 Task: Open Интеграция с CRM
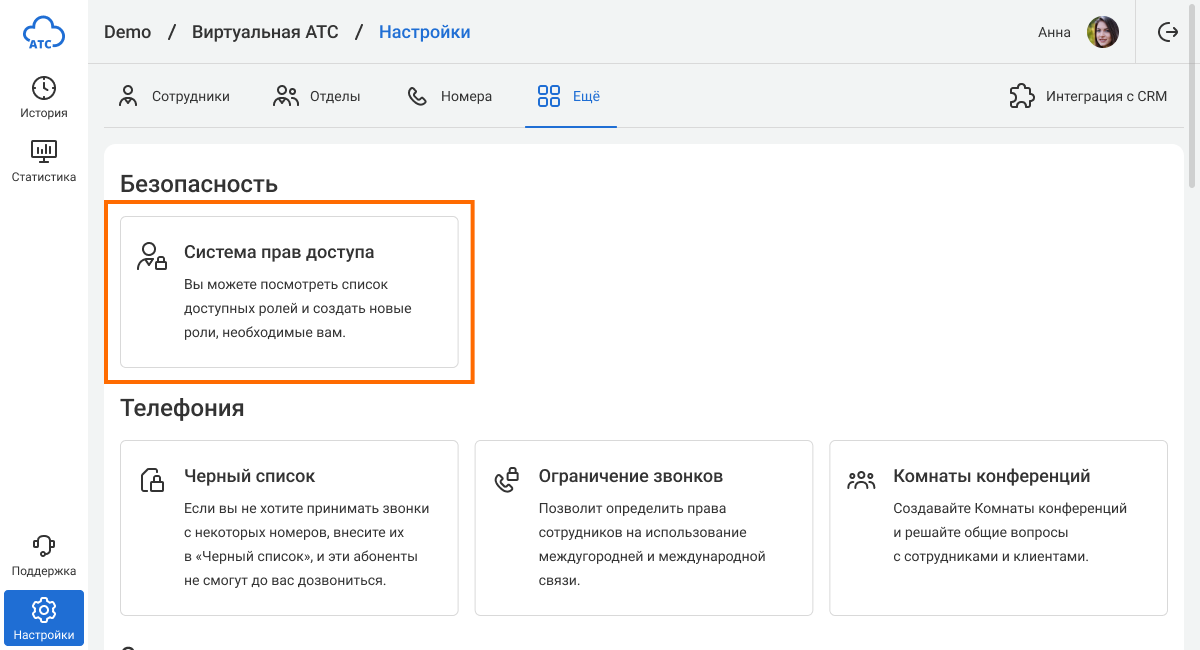tap(1088, 97)
